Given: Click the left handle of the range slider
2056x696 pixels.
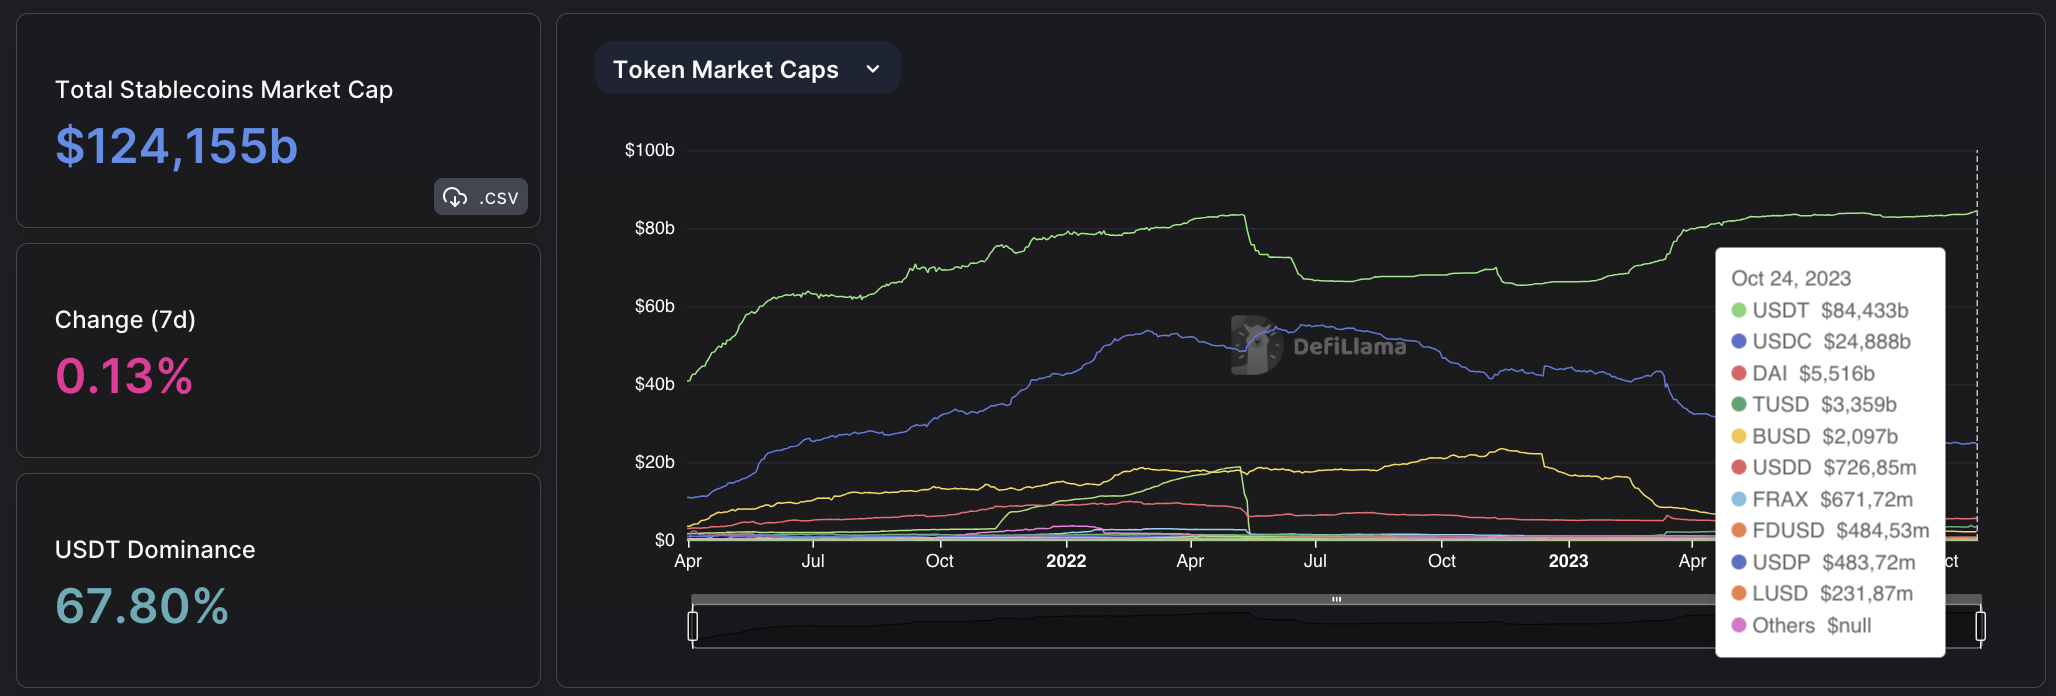Looking at the screenshot, I should (x=693, y=626).
